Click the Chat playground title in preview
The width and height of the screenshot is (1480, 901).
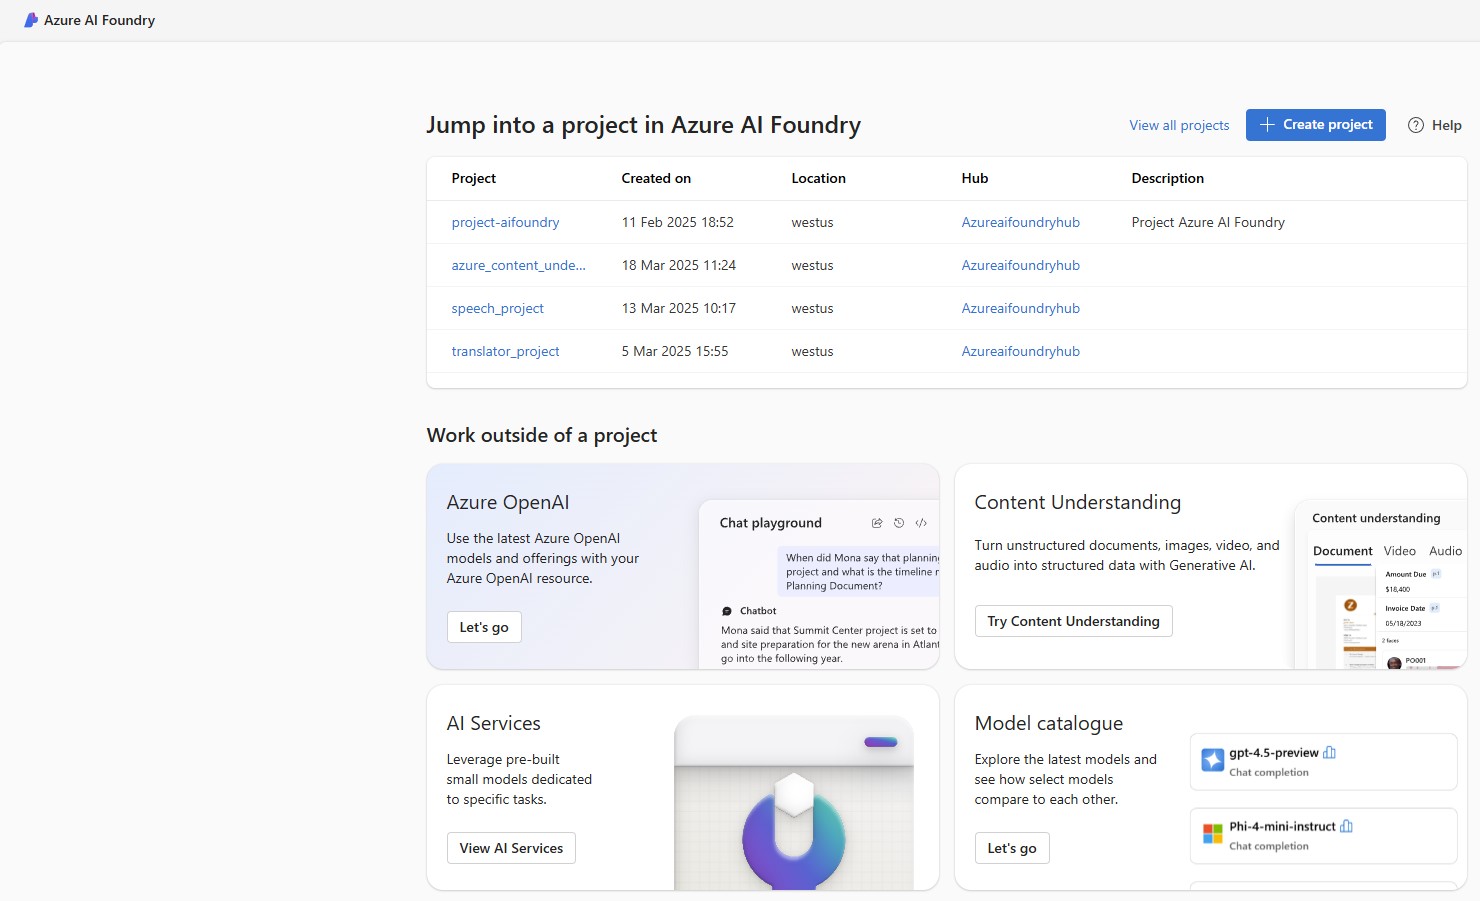pyautogui.click(x=771, y=523)
